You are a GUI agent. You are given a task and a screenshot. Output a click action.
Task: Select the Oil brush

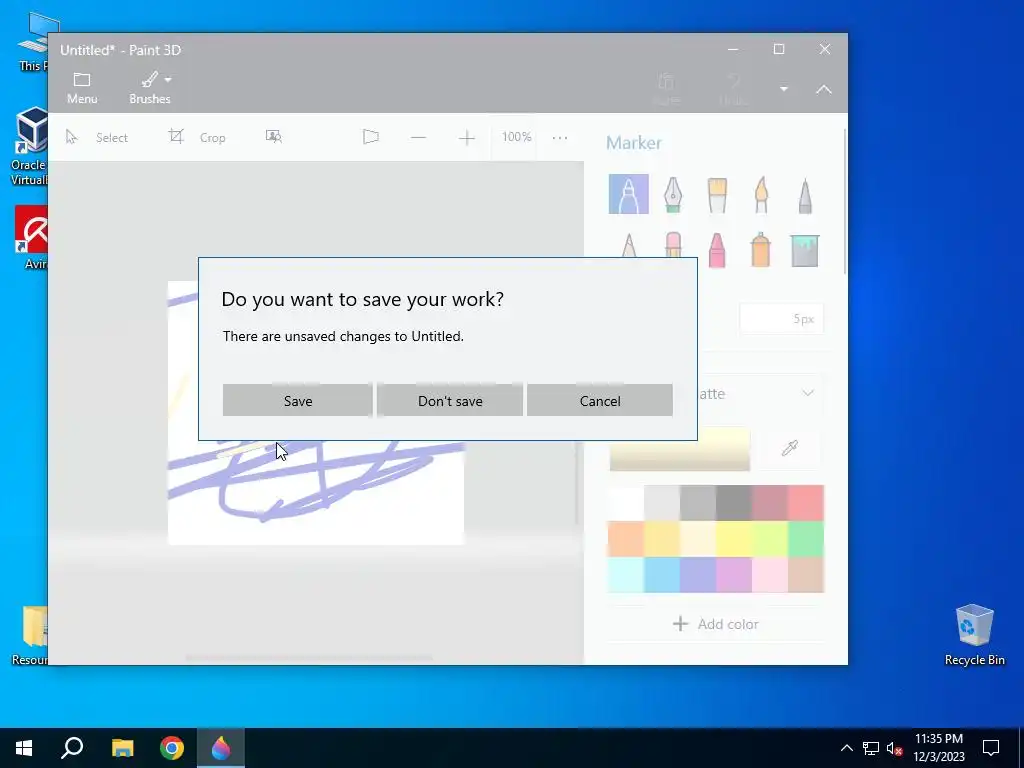(x=717, y=194)
